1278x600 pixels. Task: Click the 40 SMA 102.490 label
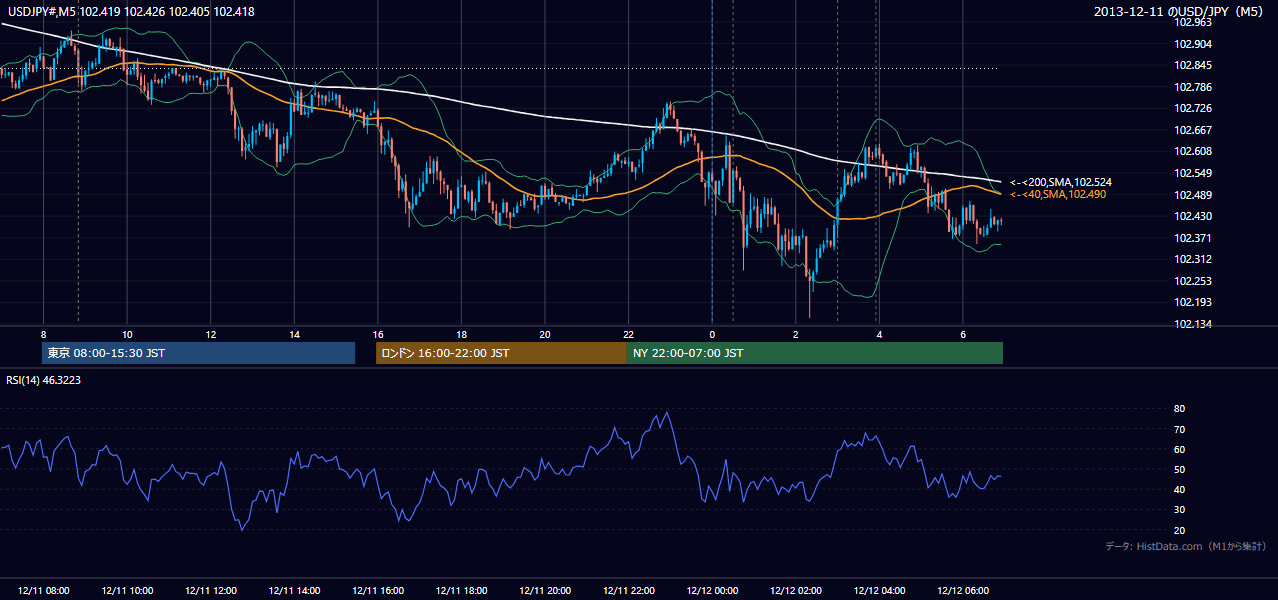click(x=1057, y=194)
